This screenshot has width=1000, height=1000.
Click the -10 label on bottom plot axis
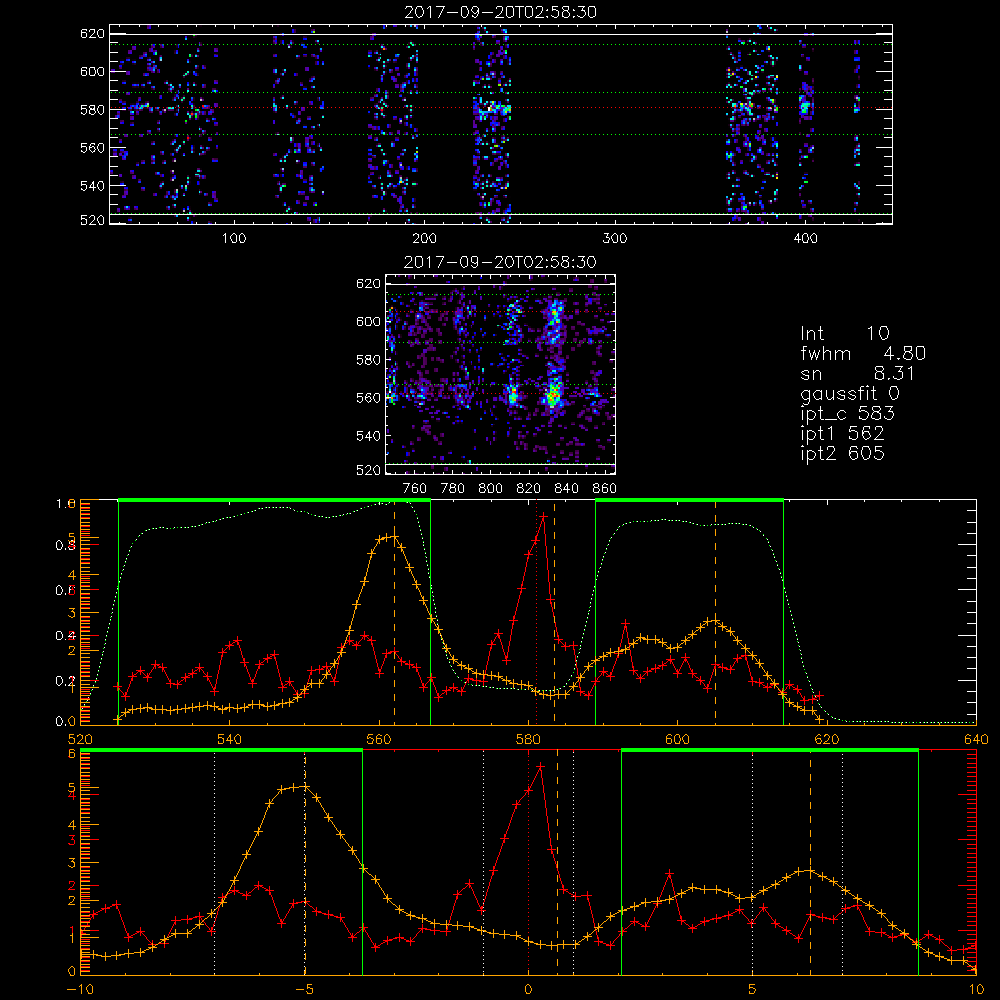click(x=80, y=989)
